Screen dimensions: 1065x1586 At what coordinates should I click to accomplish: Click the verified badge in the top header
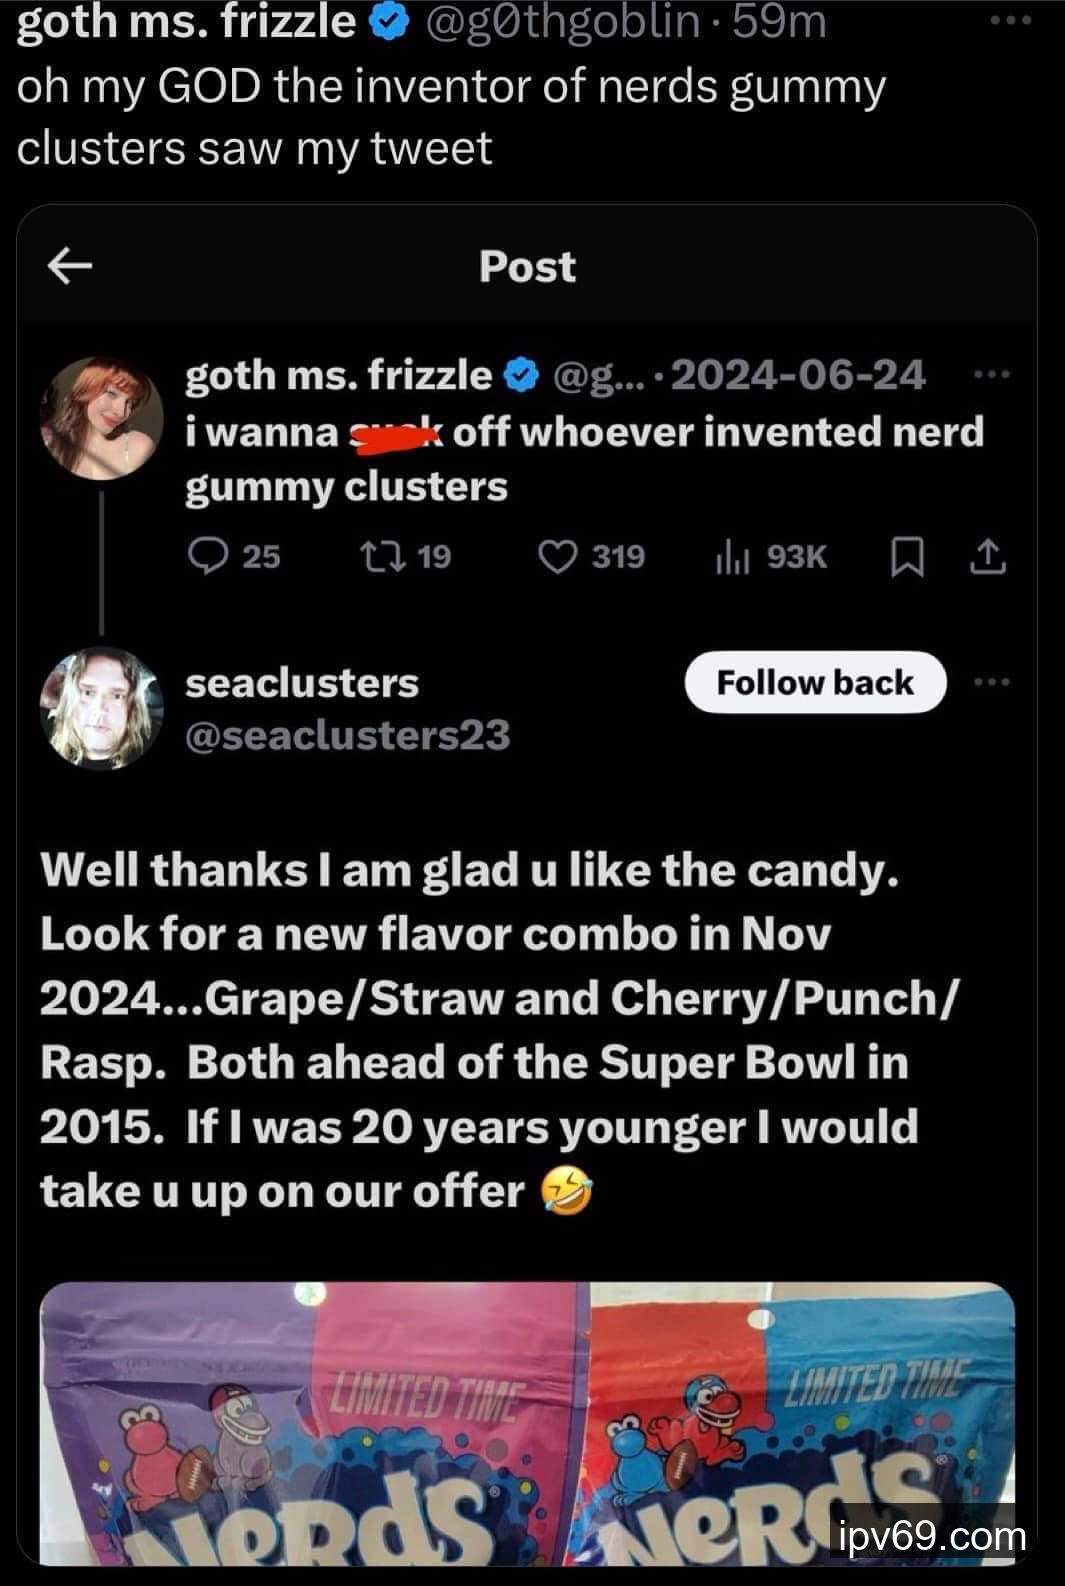(x=388, y=22)
